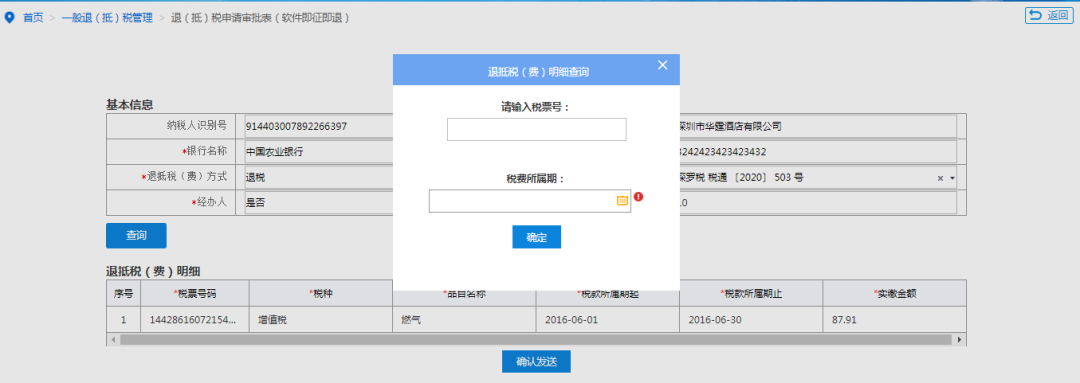Viewport: 1080px width, 383px height.
Task: Expand the 税通 〔2020〕 503 号 dropdown
Action: pos(953,178)
